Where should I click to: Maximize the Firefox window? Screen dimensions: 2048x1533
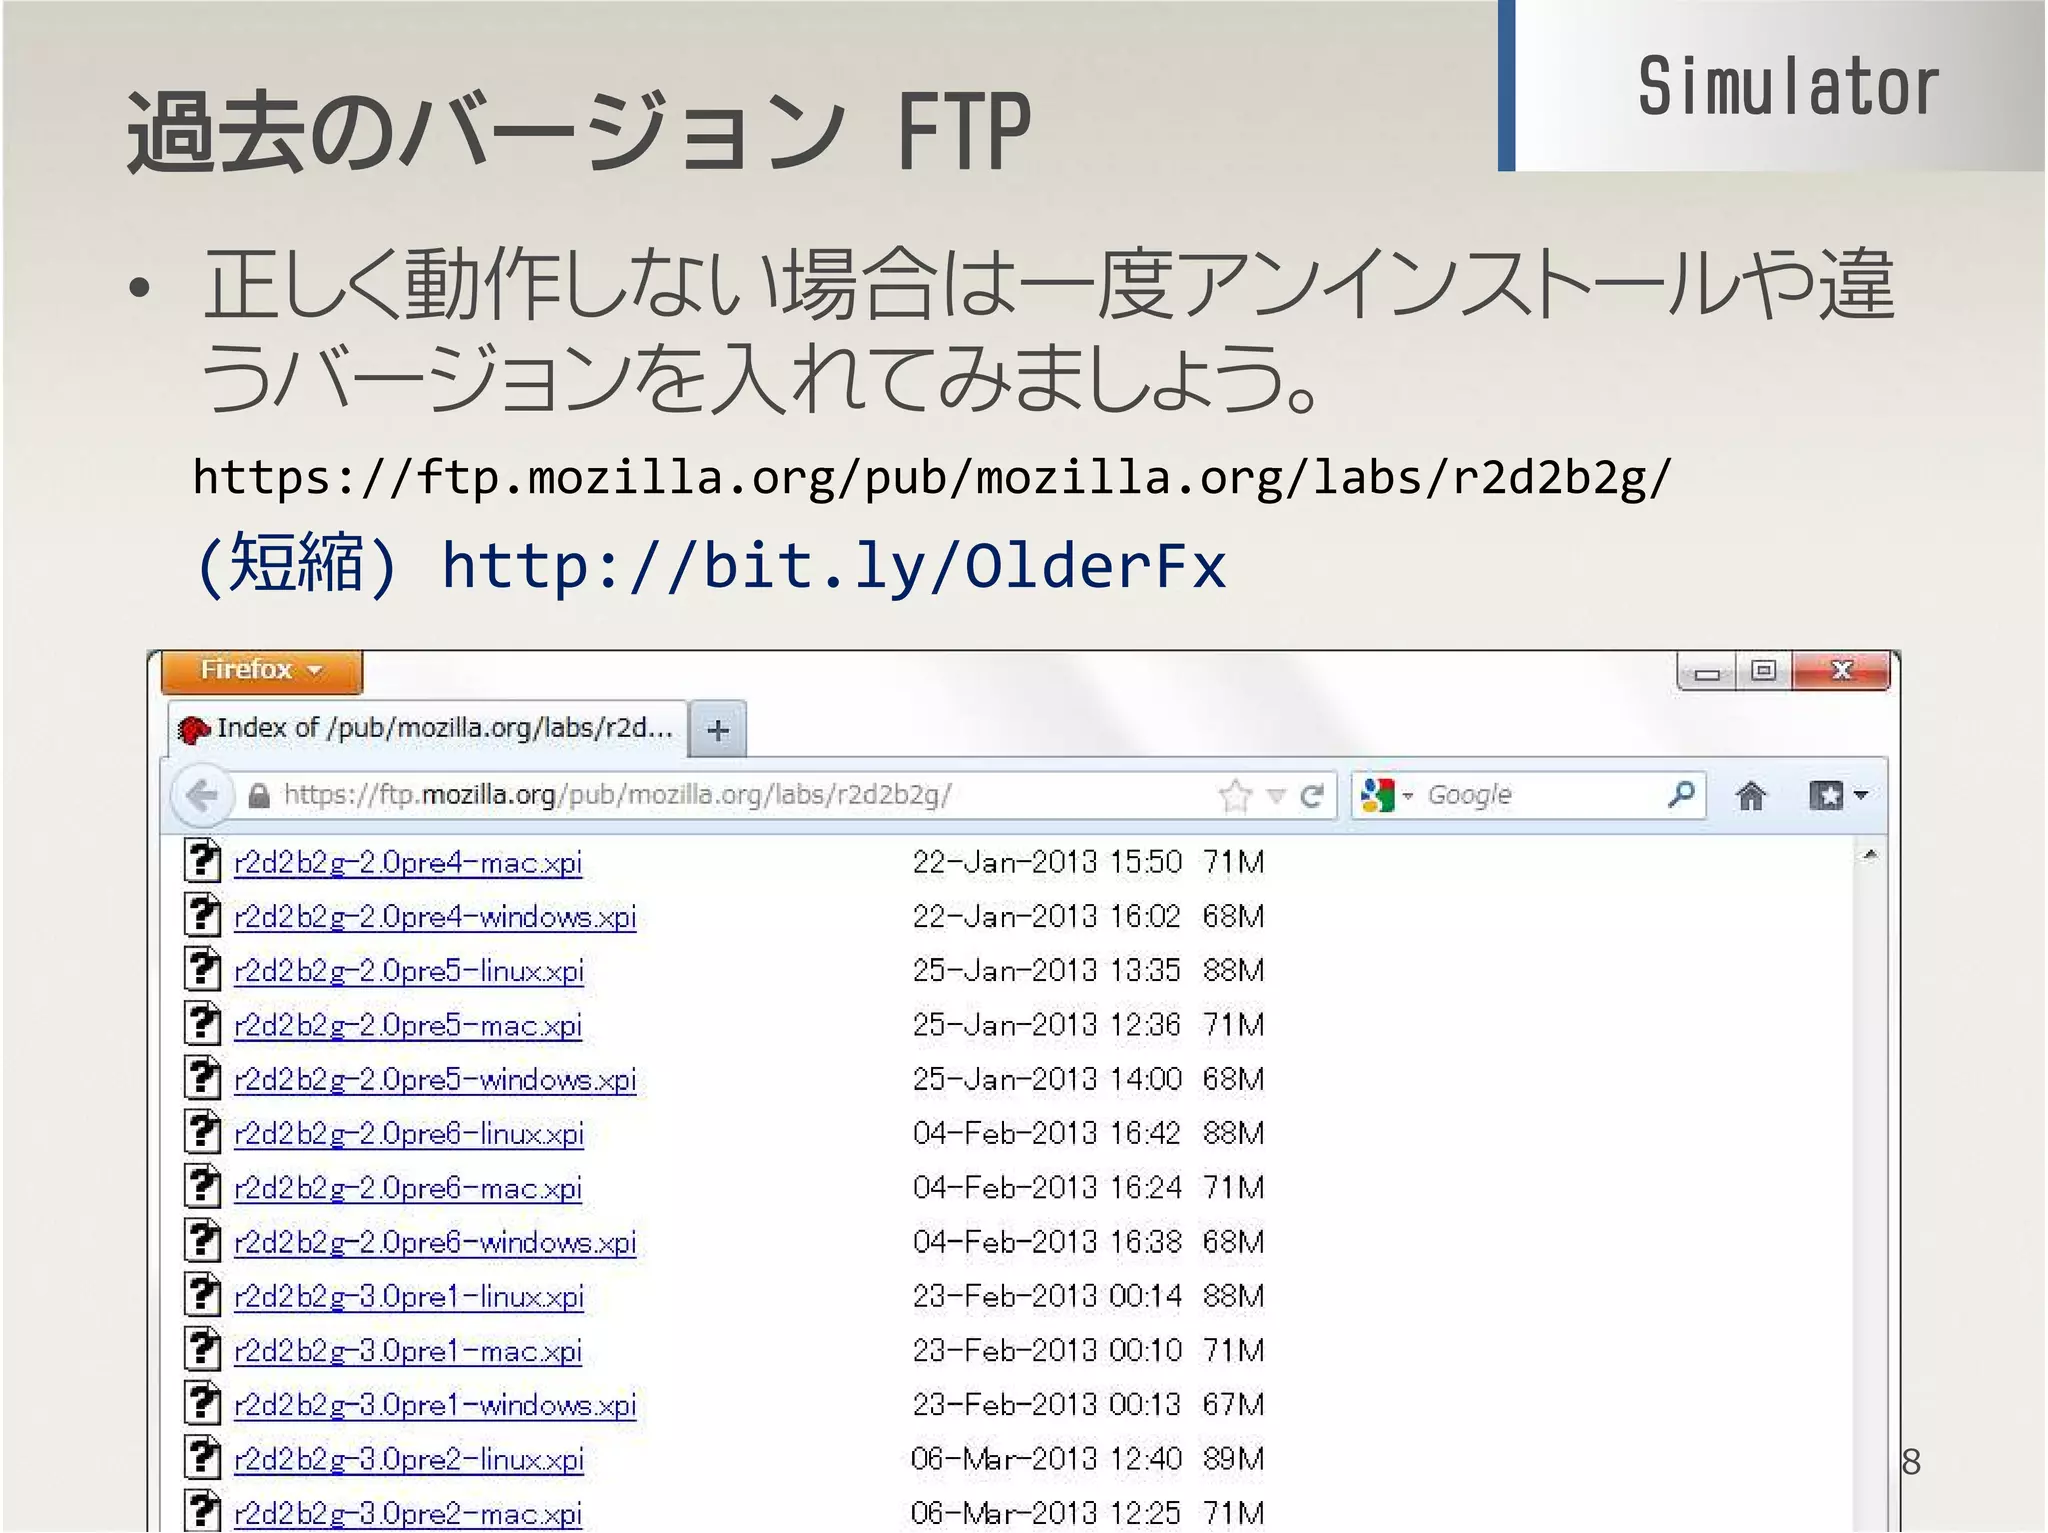coord(1764,671)
